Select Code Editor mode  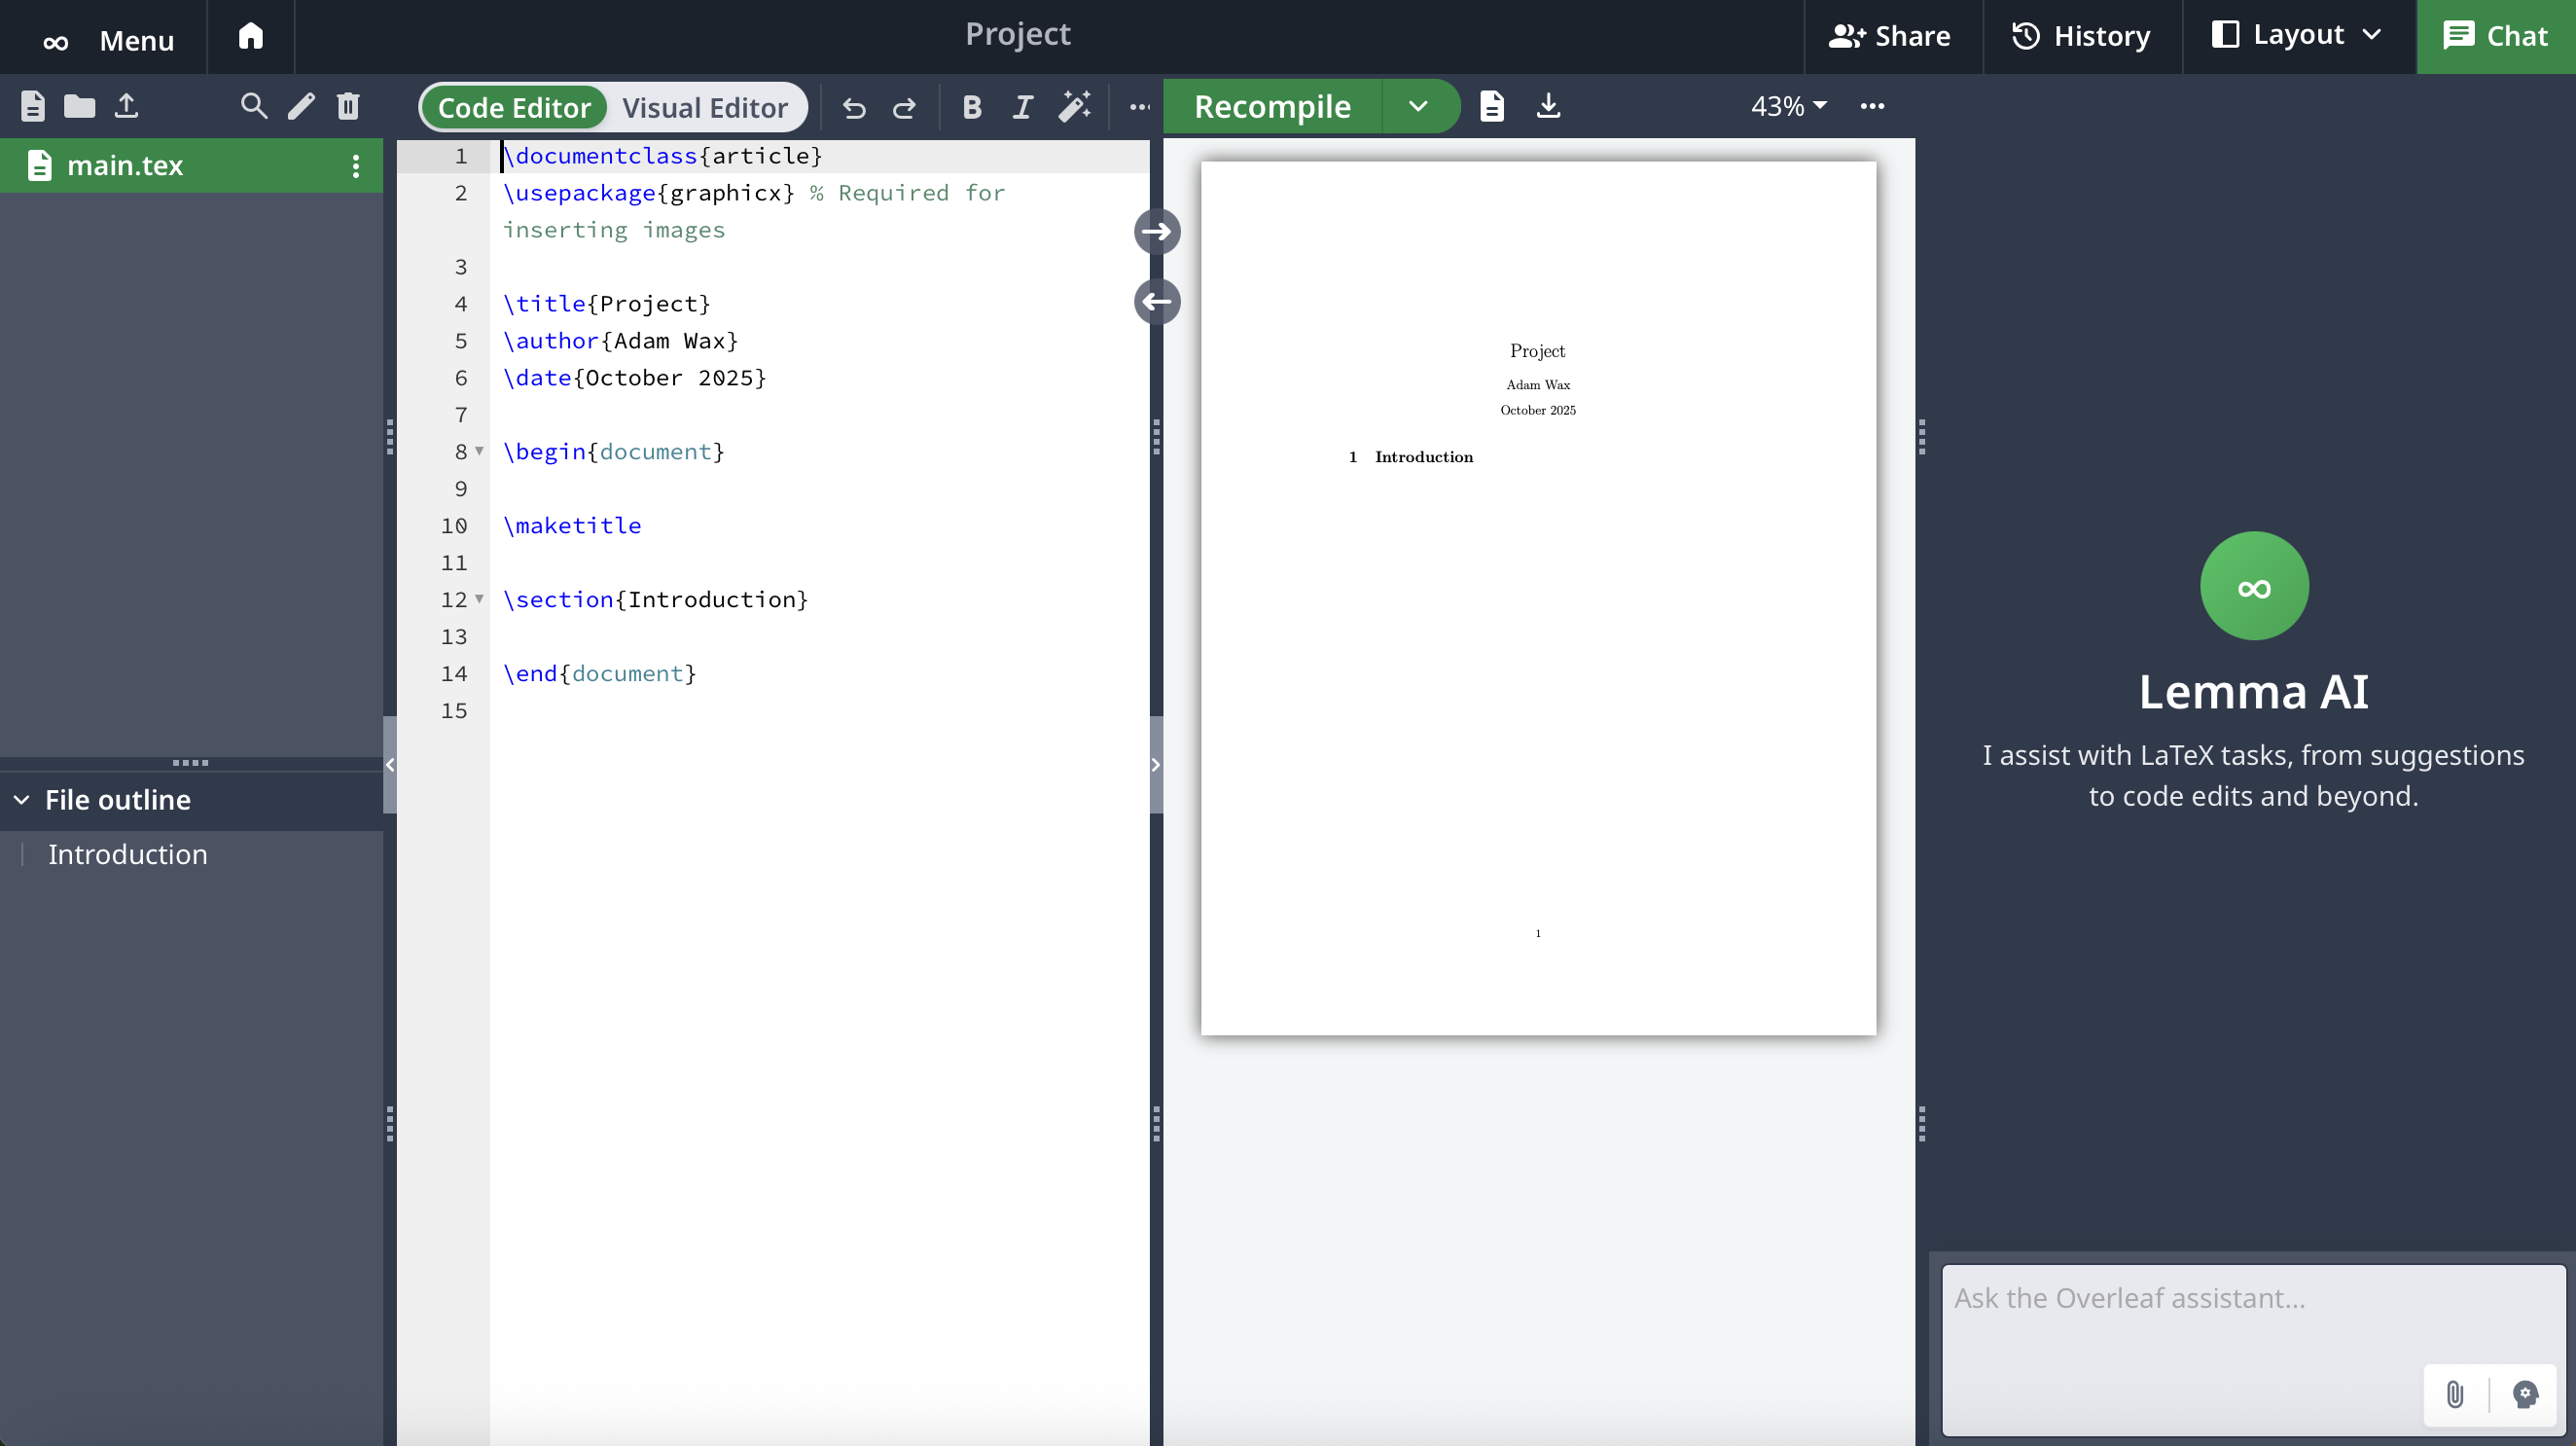click(x=514, y=107)
